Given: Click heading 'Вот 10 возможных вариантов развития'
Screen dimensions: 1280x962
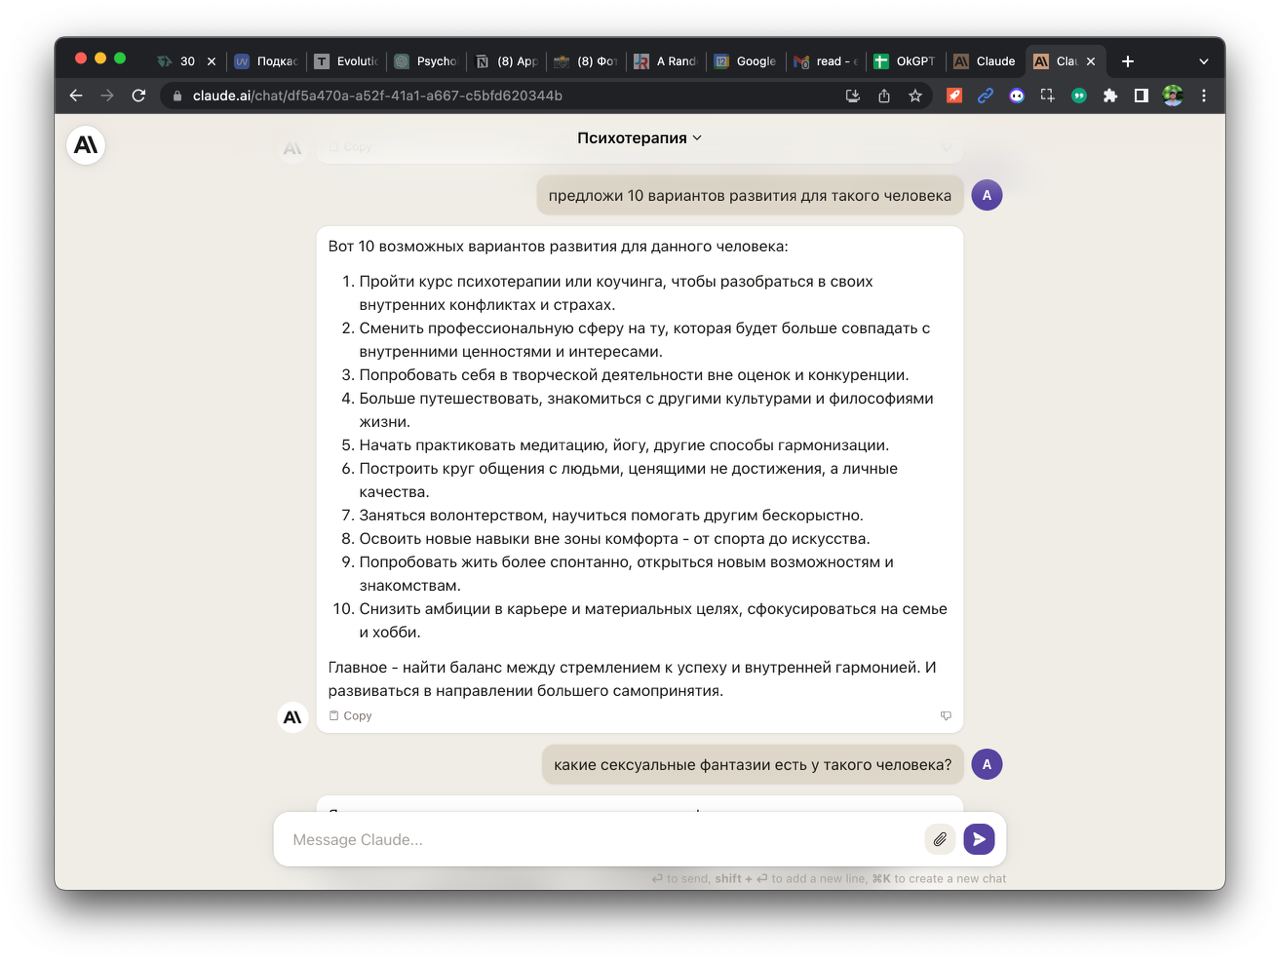Looking at the screenshot, I should (558, 246).
